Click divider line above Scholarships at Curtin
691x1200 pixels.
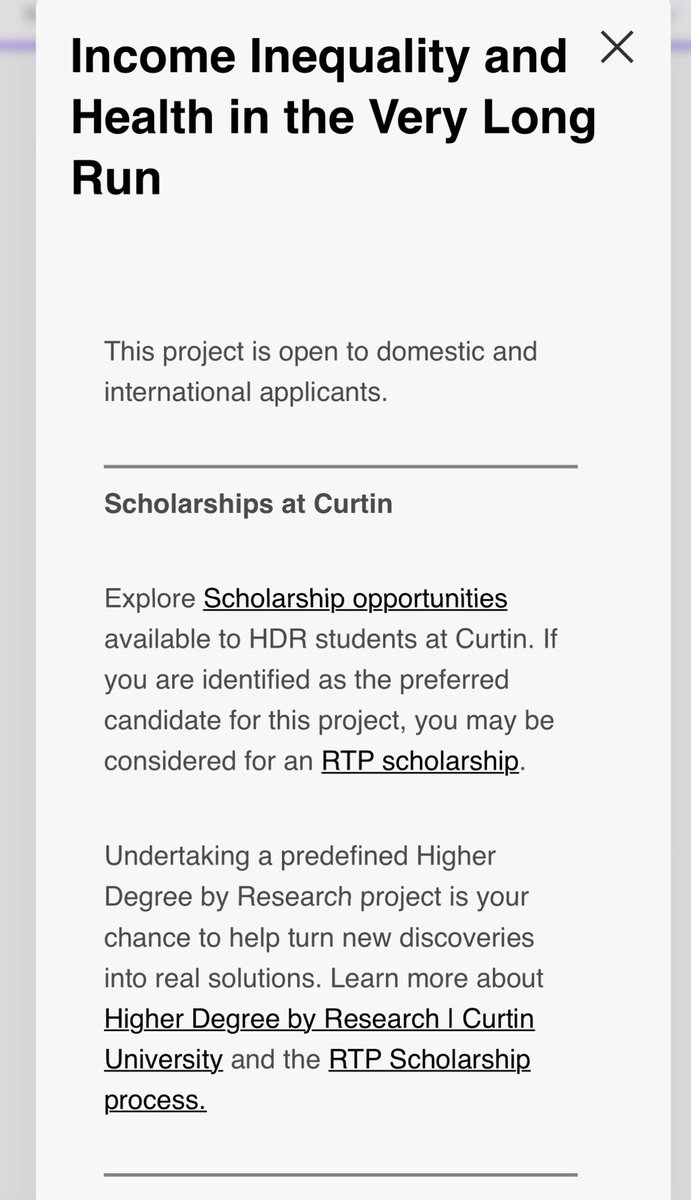pyautogui.click(x=341, y=466)
